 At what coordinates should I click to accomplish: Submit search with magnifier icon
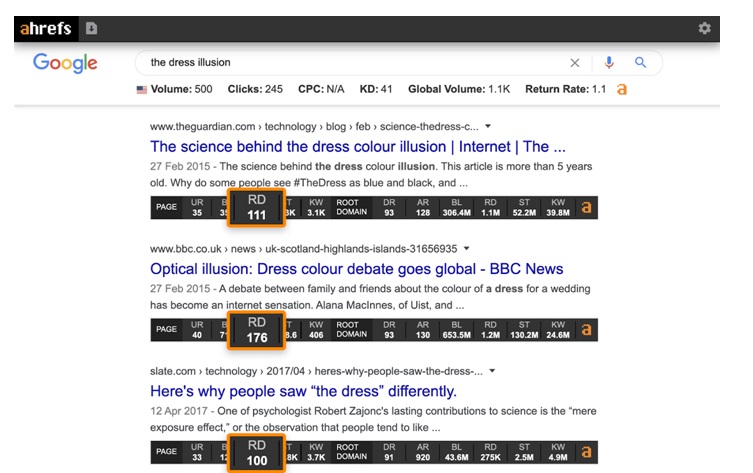click(x=640, y=62)
